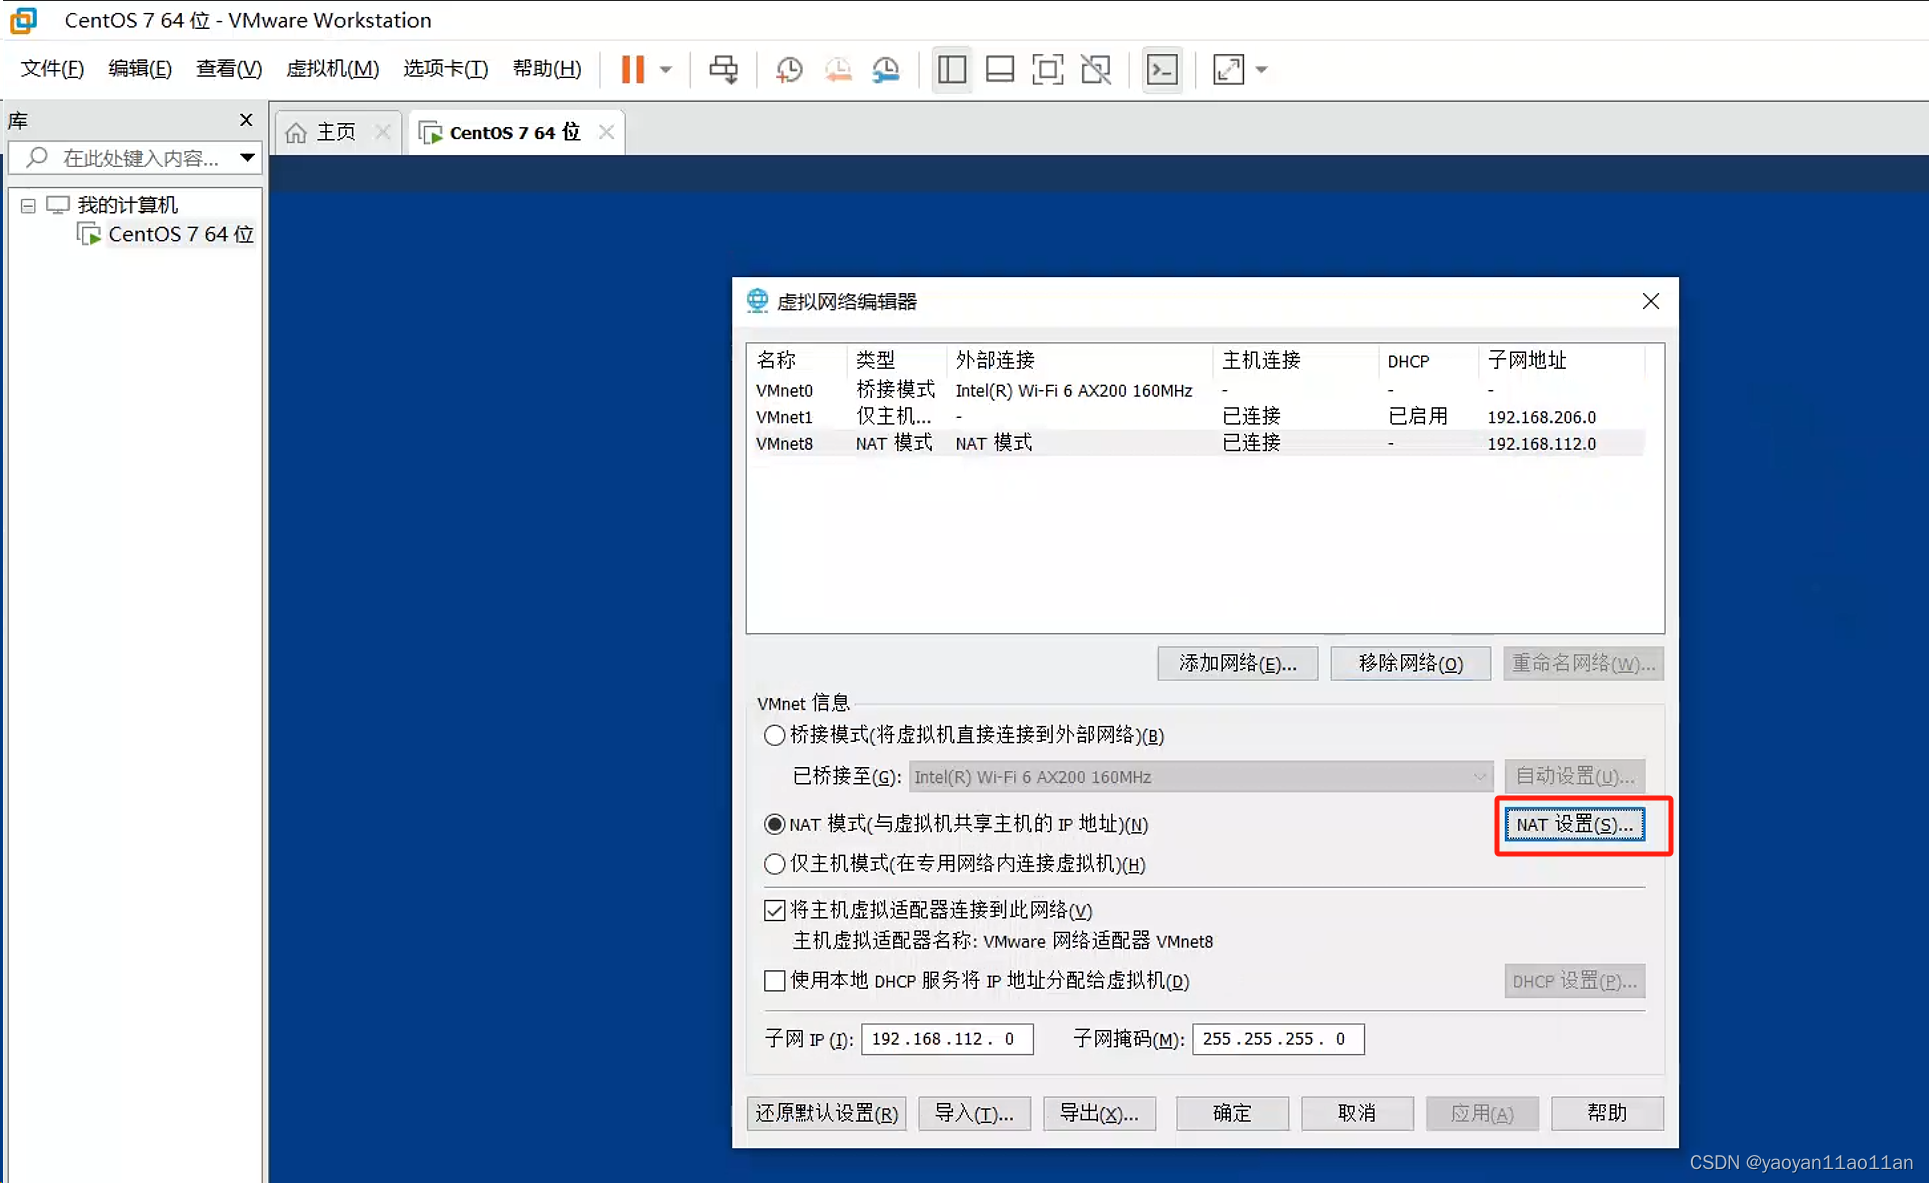Collapse the 我的计算机 tree node

(28, 205)
